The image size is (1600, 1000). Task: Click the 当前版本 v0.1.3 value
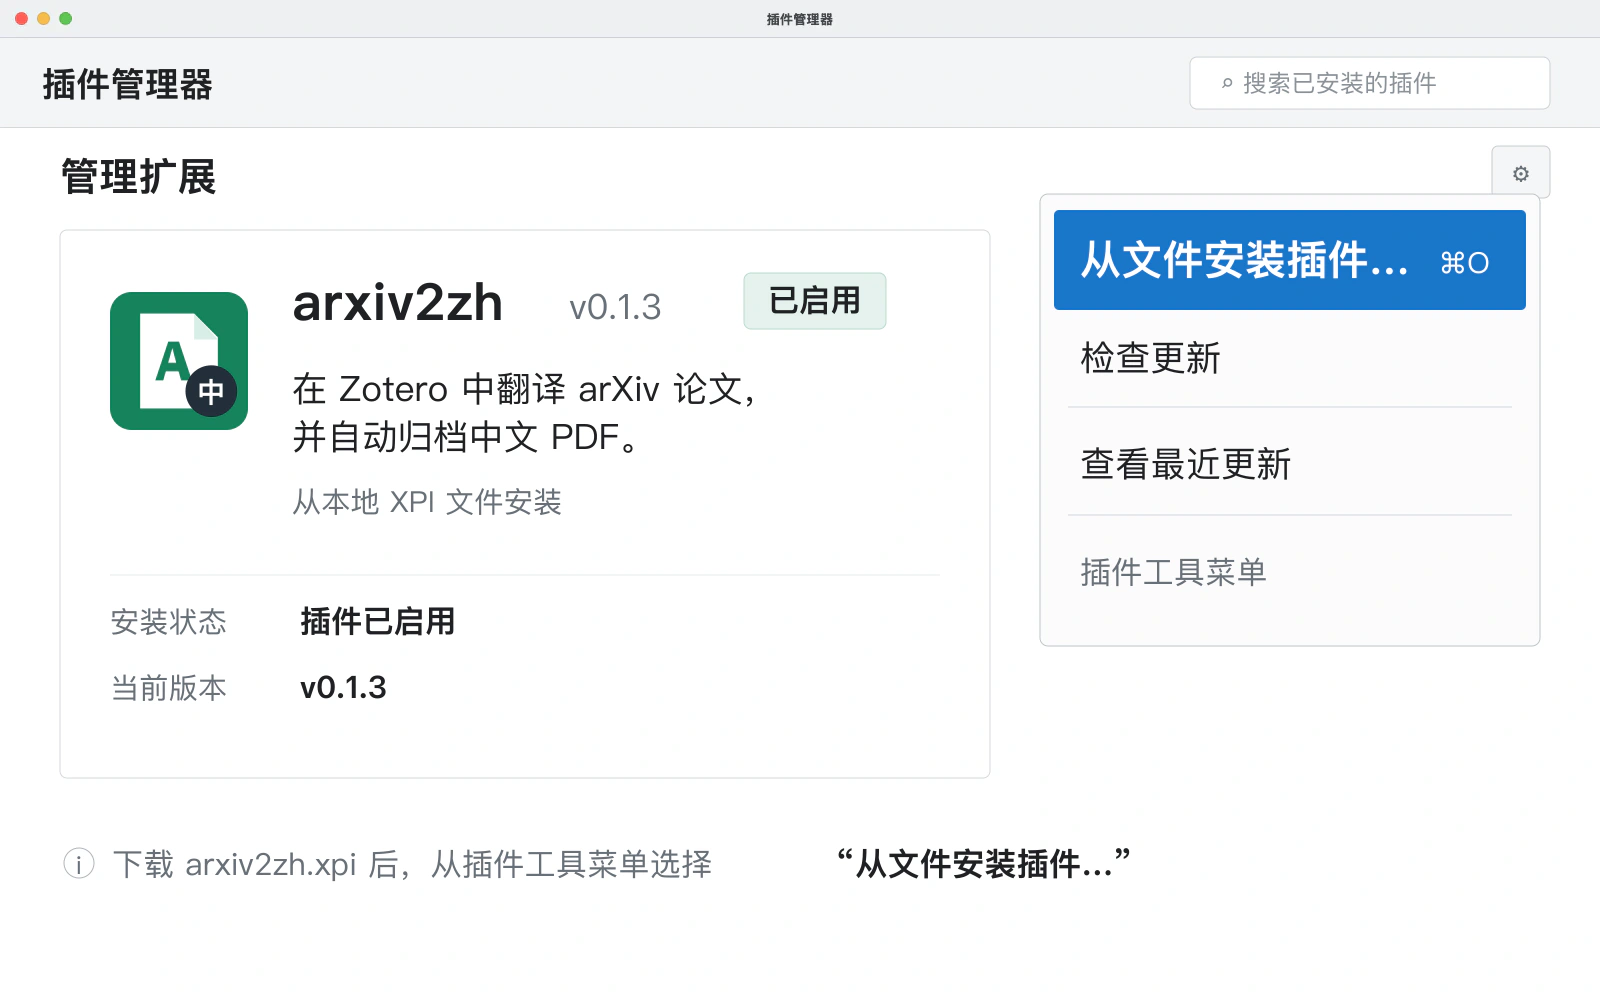343,688
